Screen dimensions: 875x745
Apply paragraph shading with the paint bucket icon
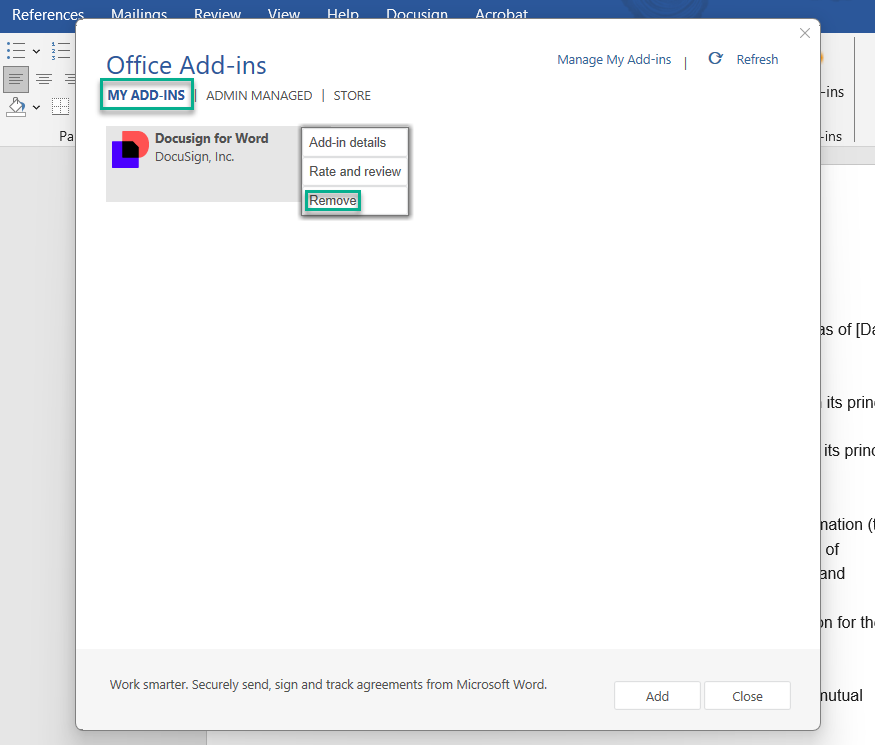coord(15,107)
